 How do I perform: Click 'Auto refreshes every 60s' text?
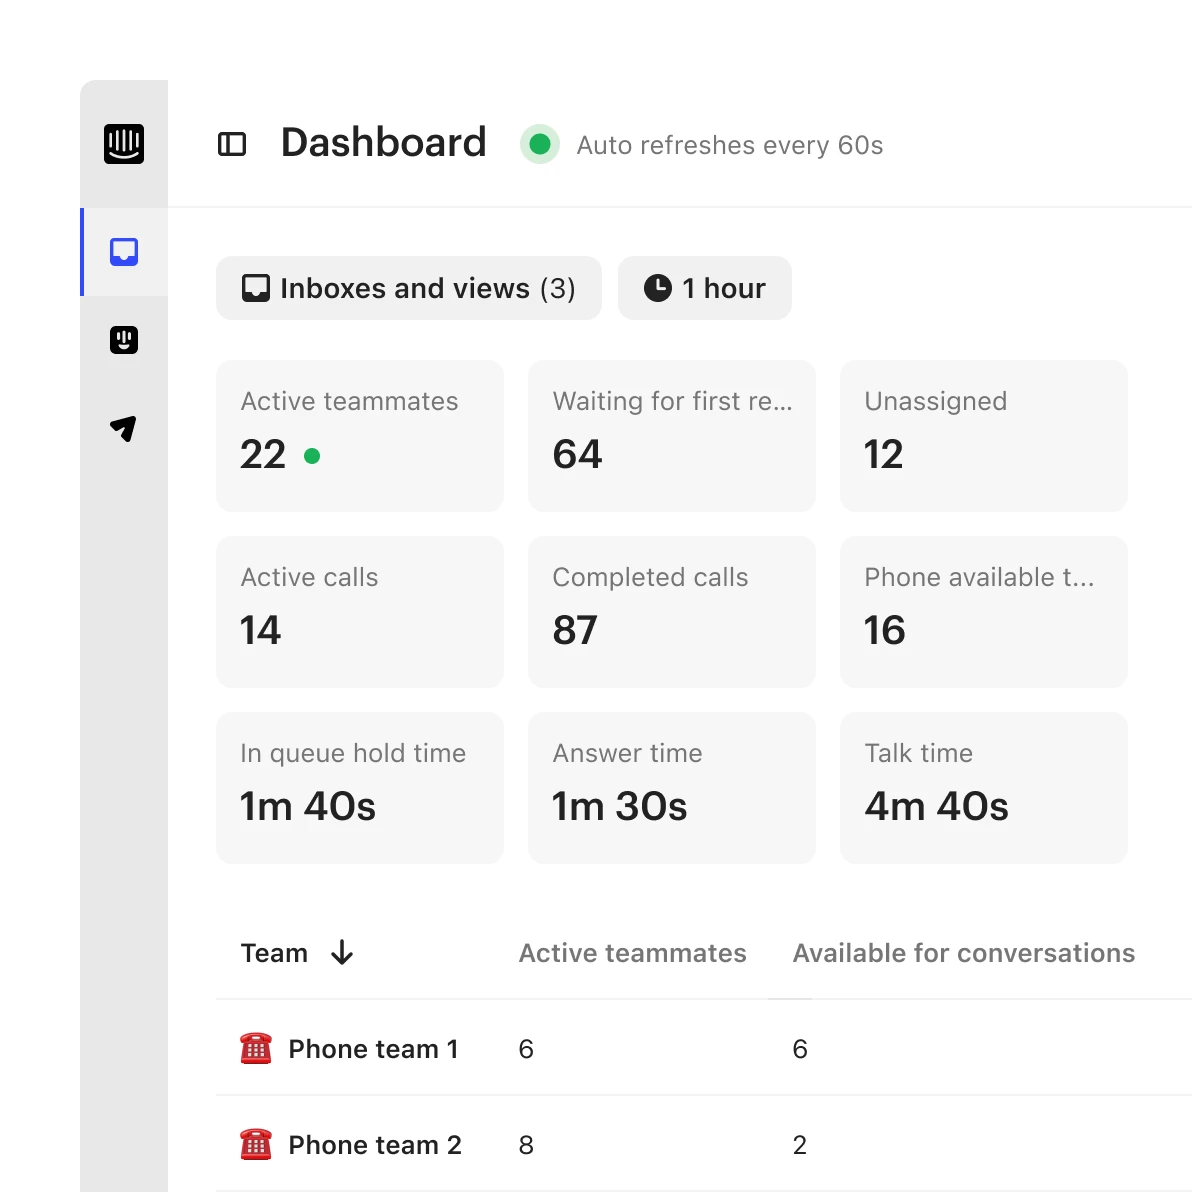[x=730, y=144]
